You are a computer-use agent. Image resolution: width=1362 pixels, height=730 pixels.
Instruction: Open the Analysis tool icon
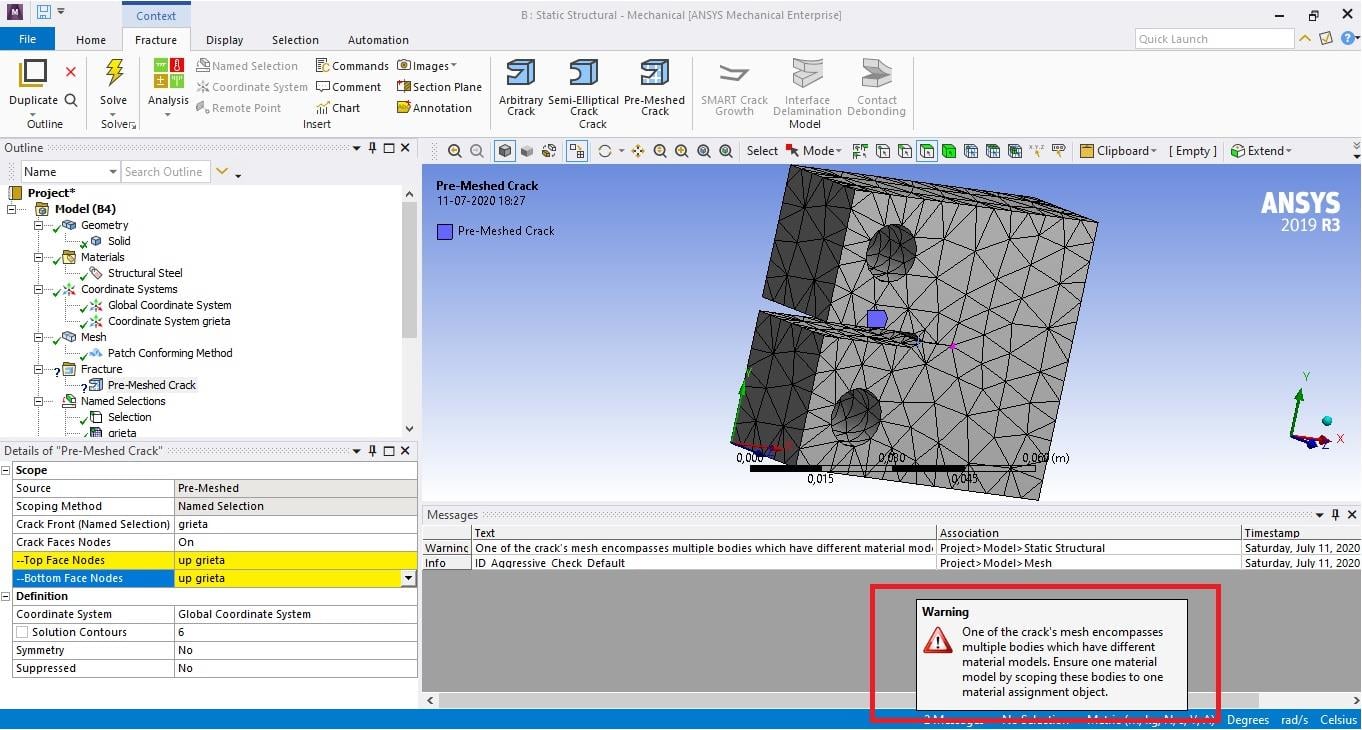[168, 74]
